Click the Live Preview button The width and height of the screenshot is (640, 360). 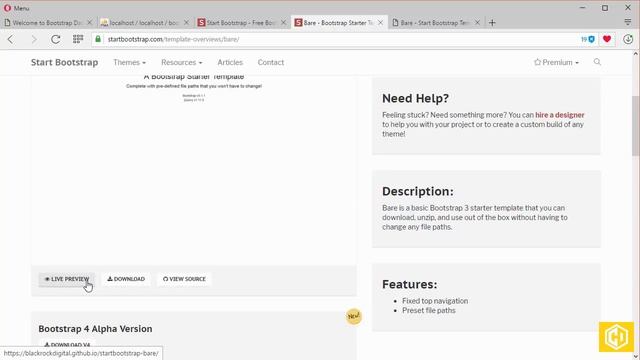pyautogui.click(x=67, y=279)
